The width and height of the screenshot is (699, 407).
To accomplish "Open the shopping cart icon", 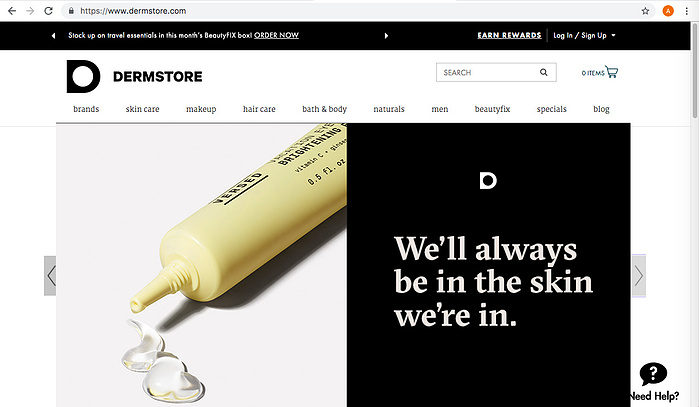I will (x=612, y=72).
